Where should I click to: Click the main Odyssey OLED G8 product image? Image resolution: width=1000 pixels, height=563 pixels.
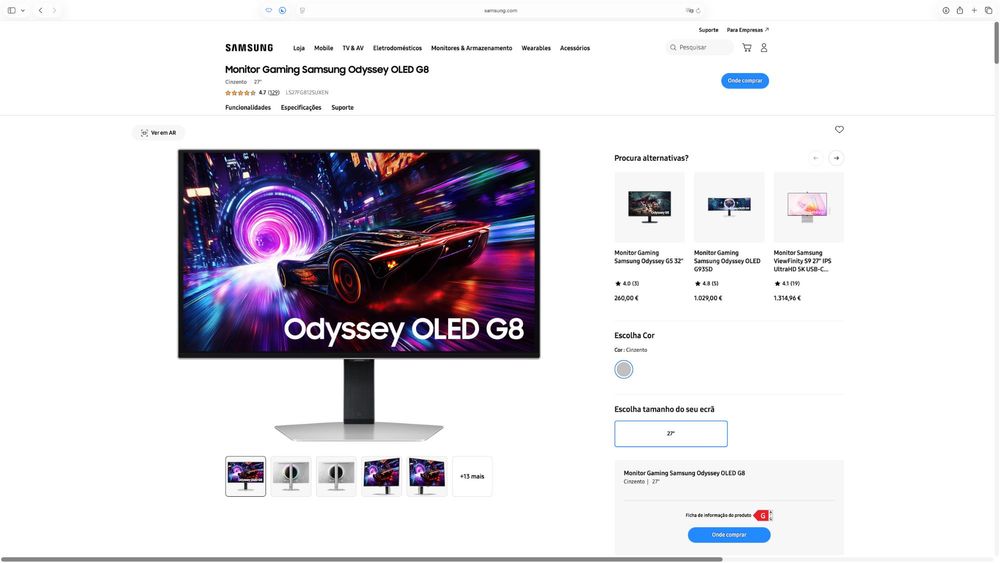359,295
